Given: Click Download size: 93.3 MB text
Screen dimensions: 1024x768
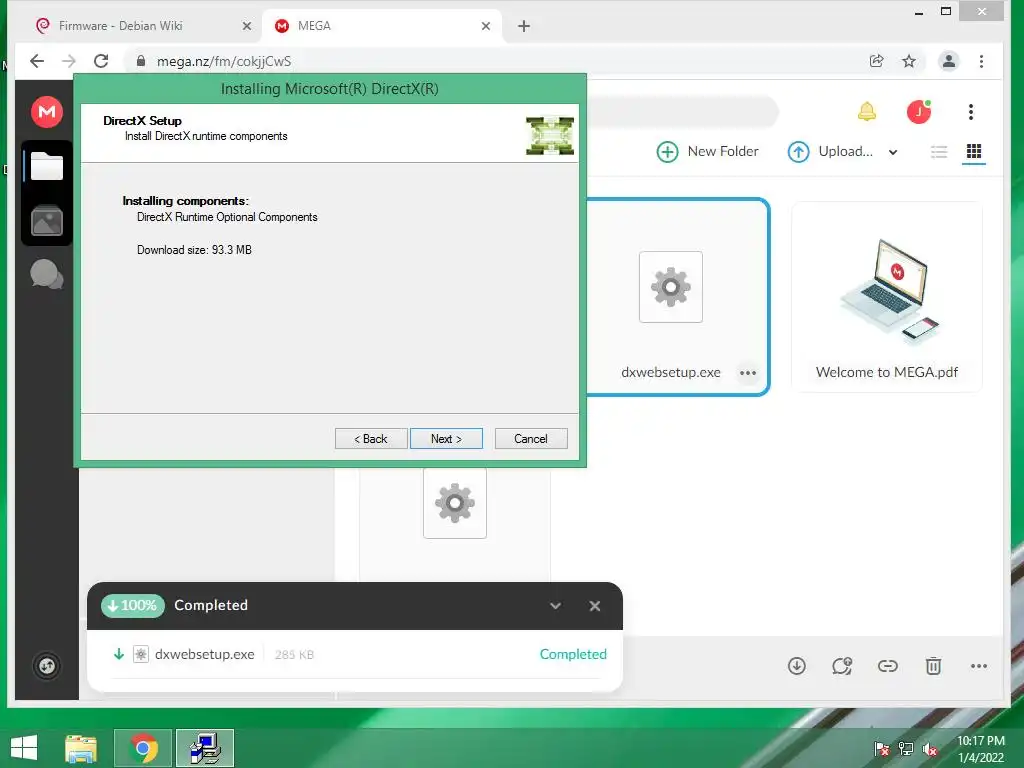Looking at the screenshot, I should (x=194, y=249).
